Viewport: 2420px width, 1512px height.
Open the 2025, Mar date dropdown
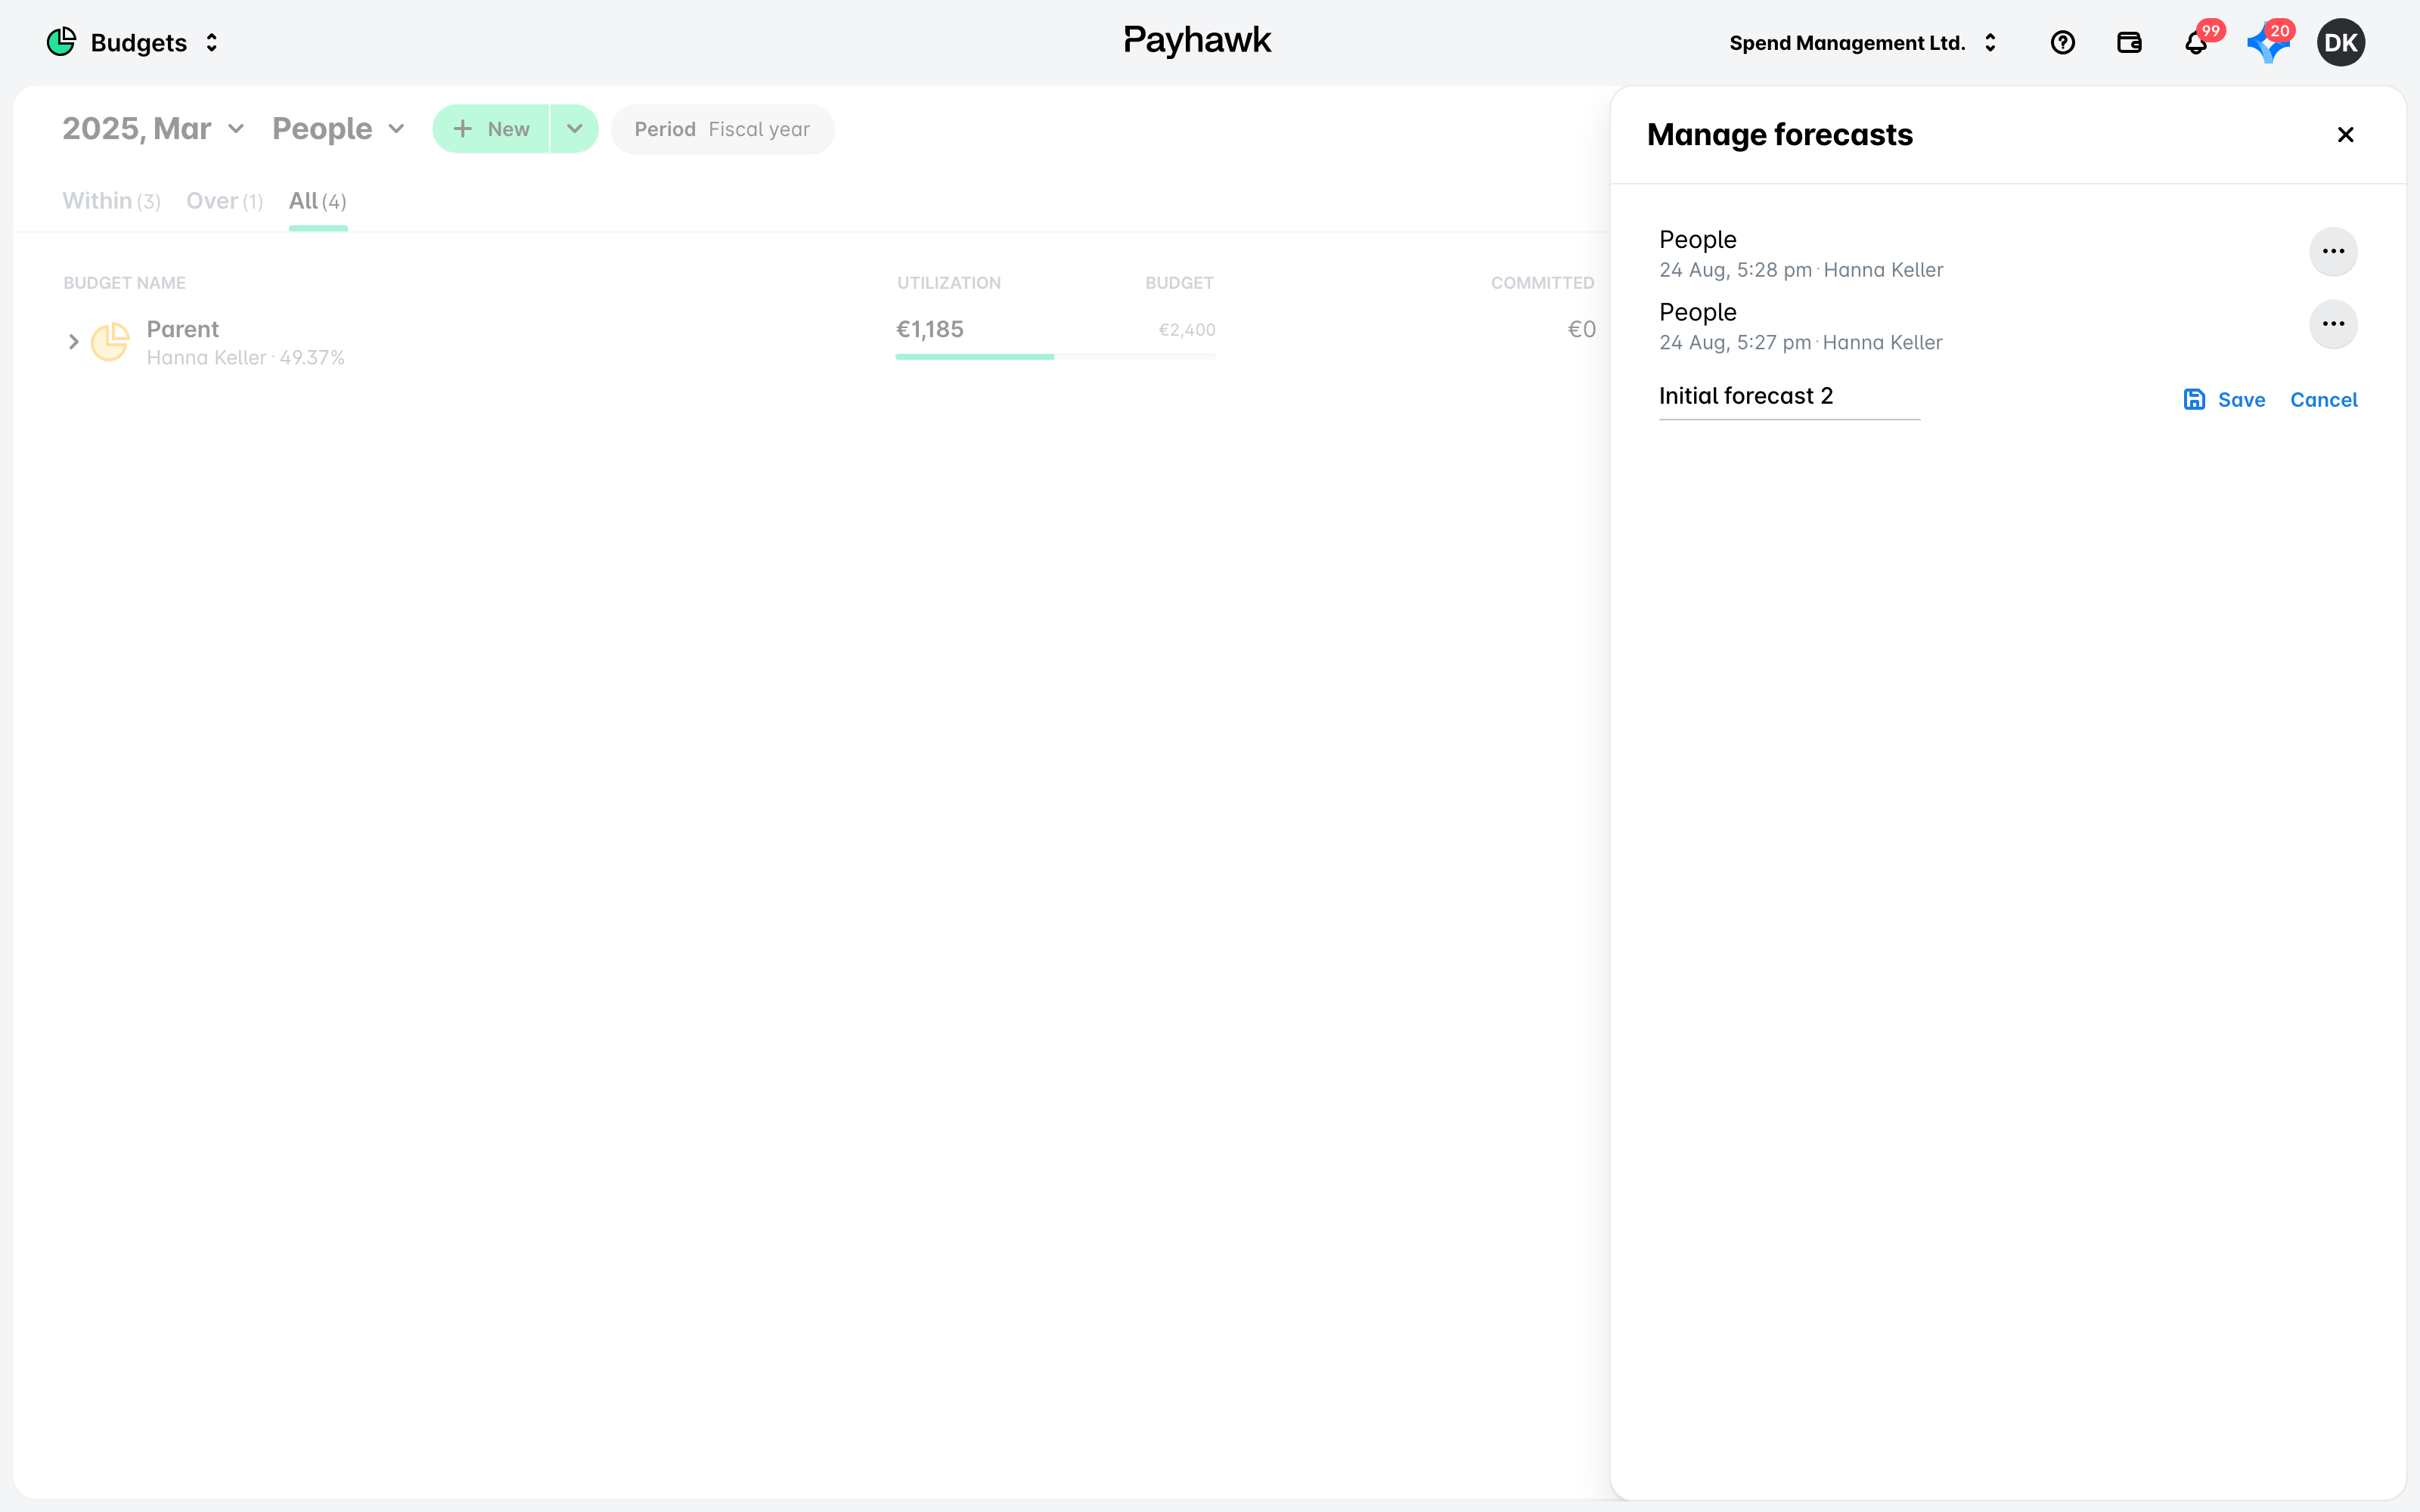153,129
